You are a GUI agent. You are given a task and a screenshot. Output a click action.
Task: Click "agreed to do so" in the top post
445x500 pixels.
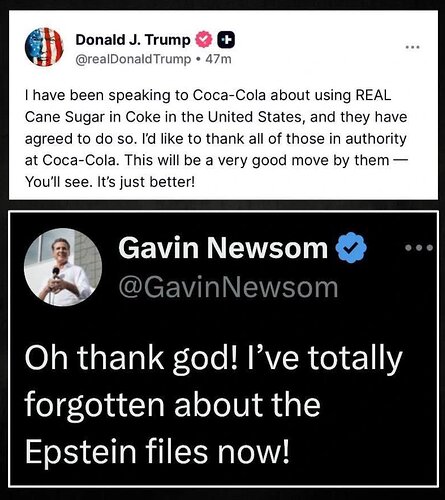(80, 139)
